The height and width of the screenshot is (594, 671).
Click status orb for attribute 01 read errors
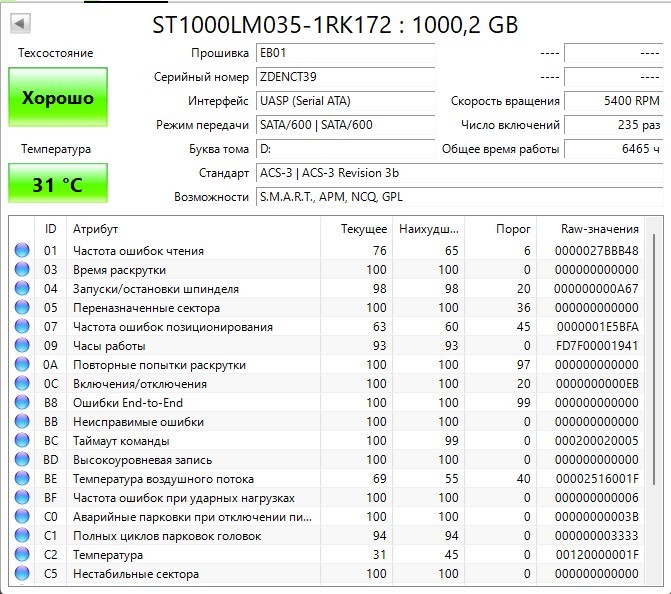pos(22,250)
